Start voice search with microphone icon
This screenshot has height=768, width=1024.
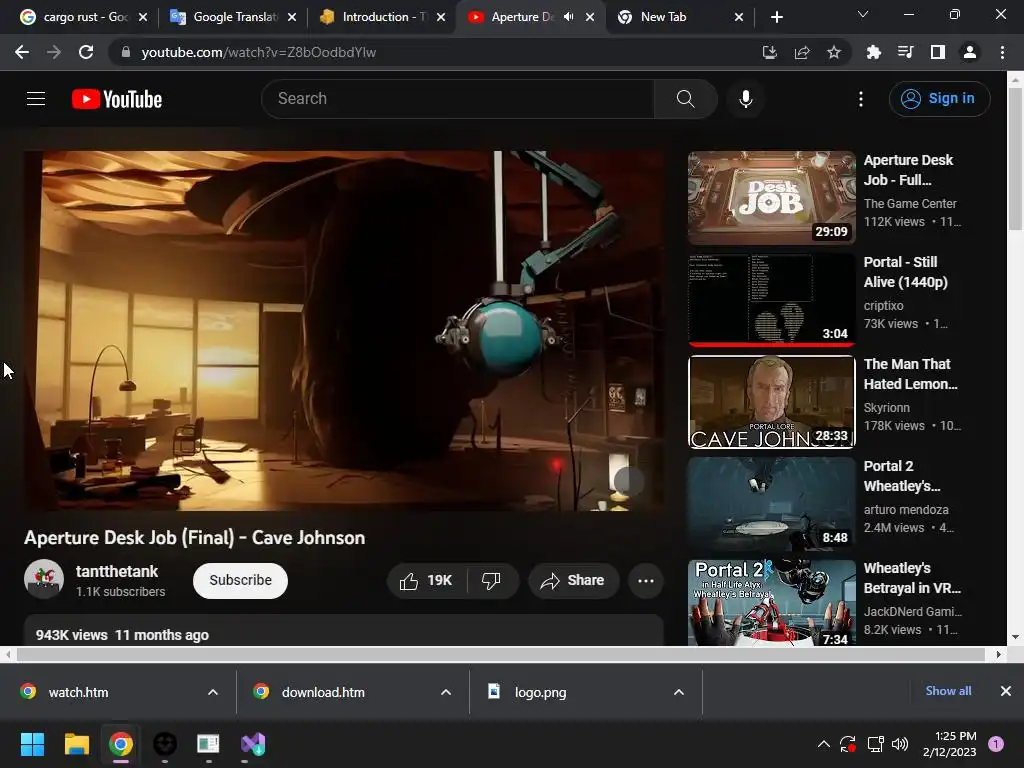[745, 99]
